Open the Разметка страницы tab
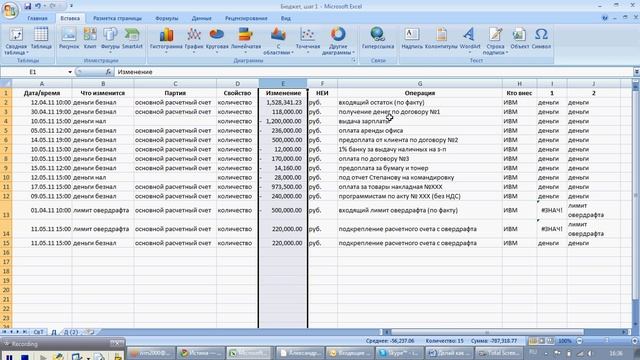Screen dimensions: 640x360 pyautogui.click(x=117, y=18)
